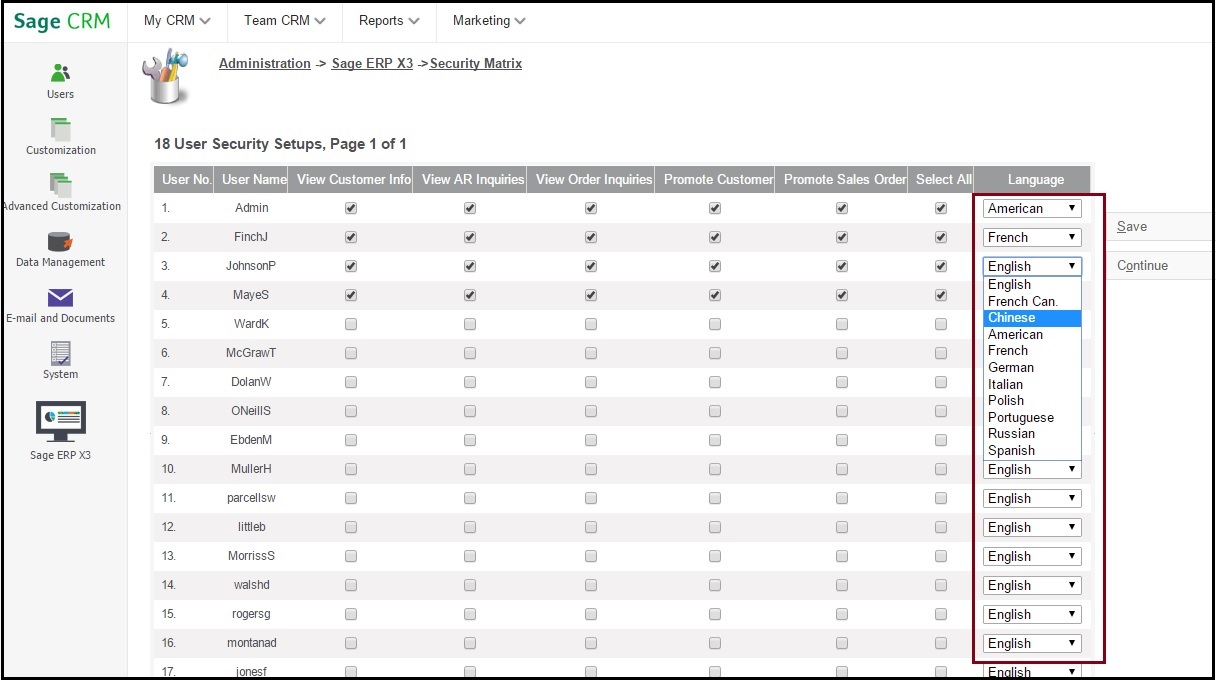This screenshot has width=1216, height=680.
Task: Open the Customization sidebar icon
Action: pos(61,129)
